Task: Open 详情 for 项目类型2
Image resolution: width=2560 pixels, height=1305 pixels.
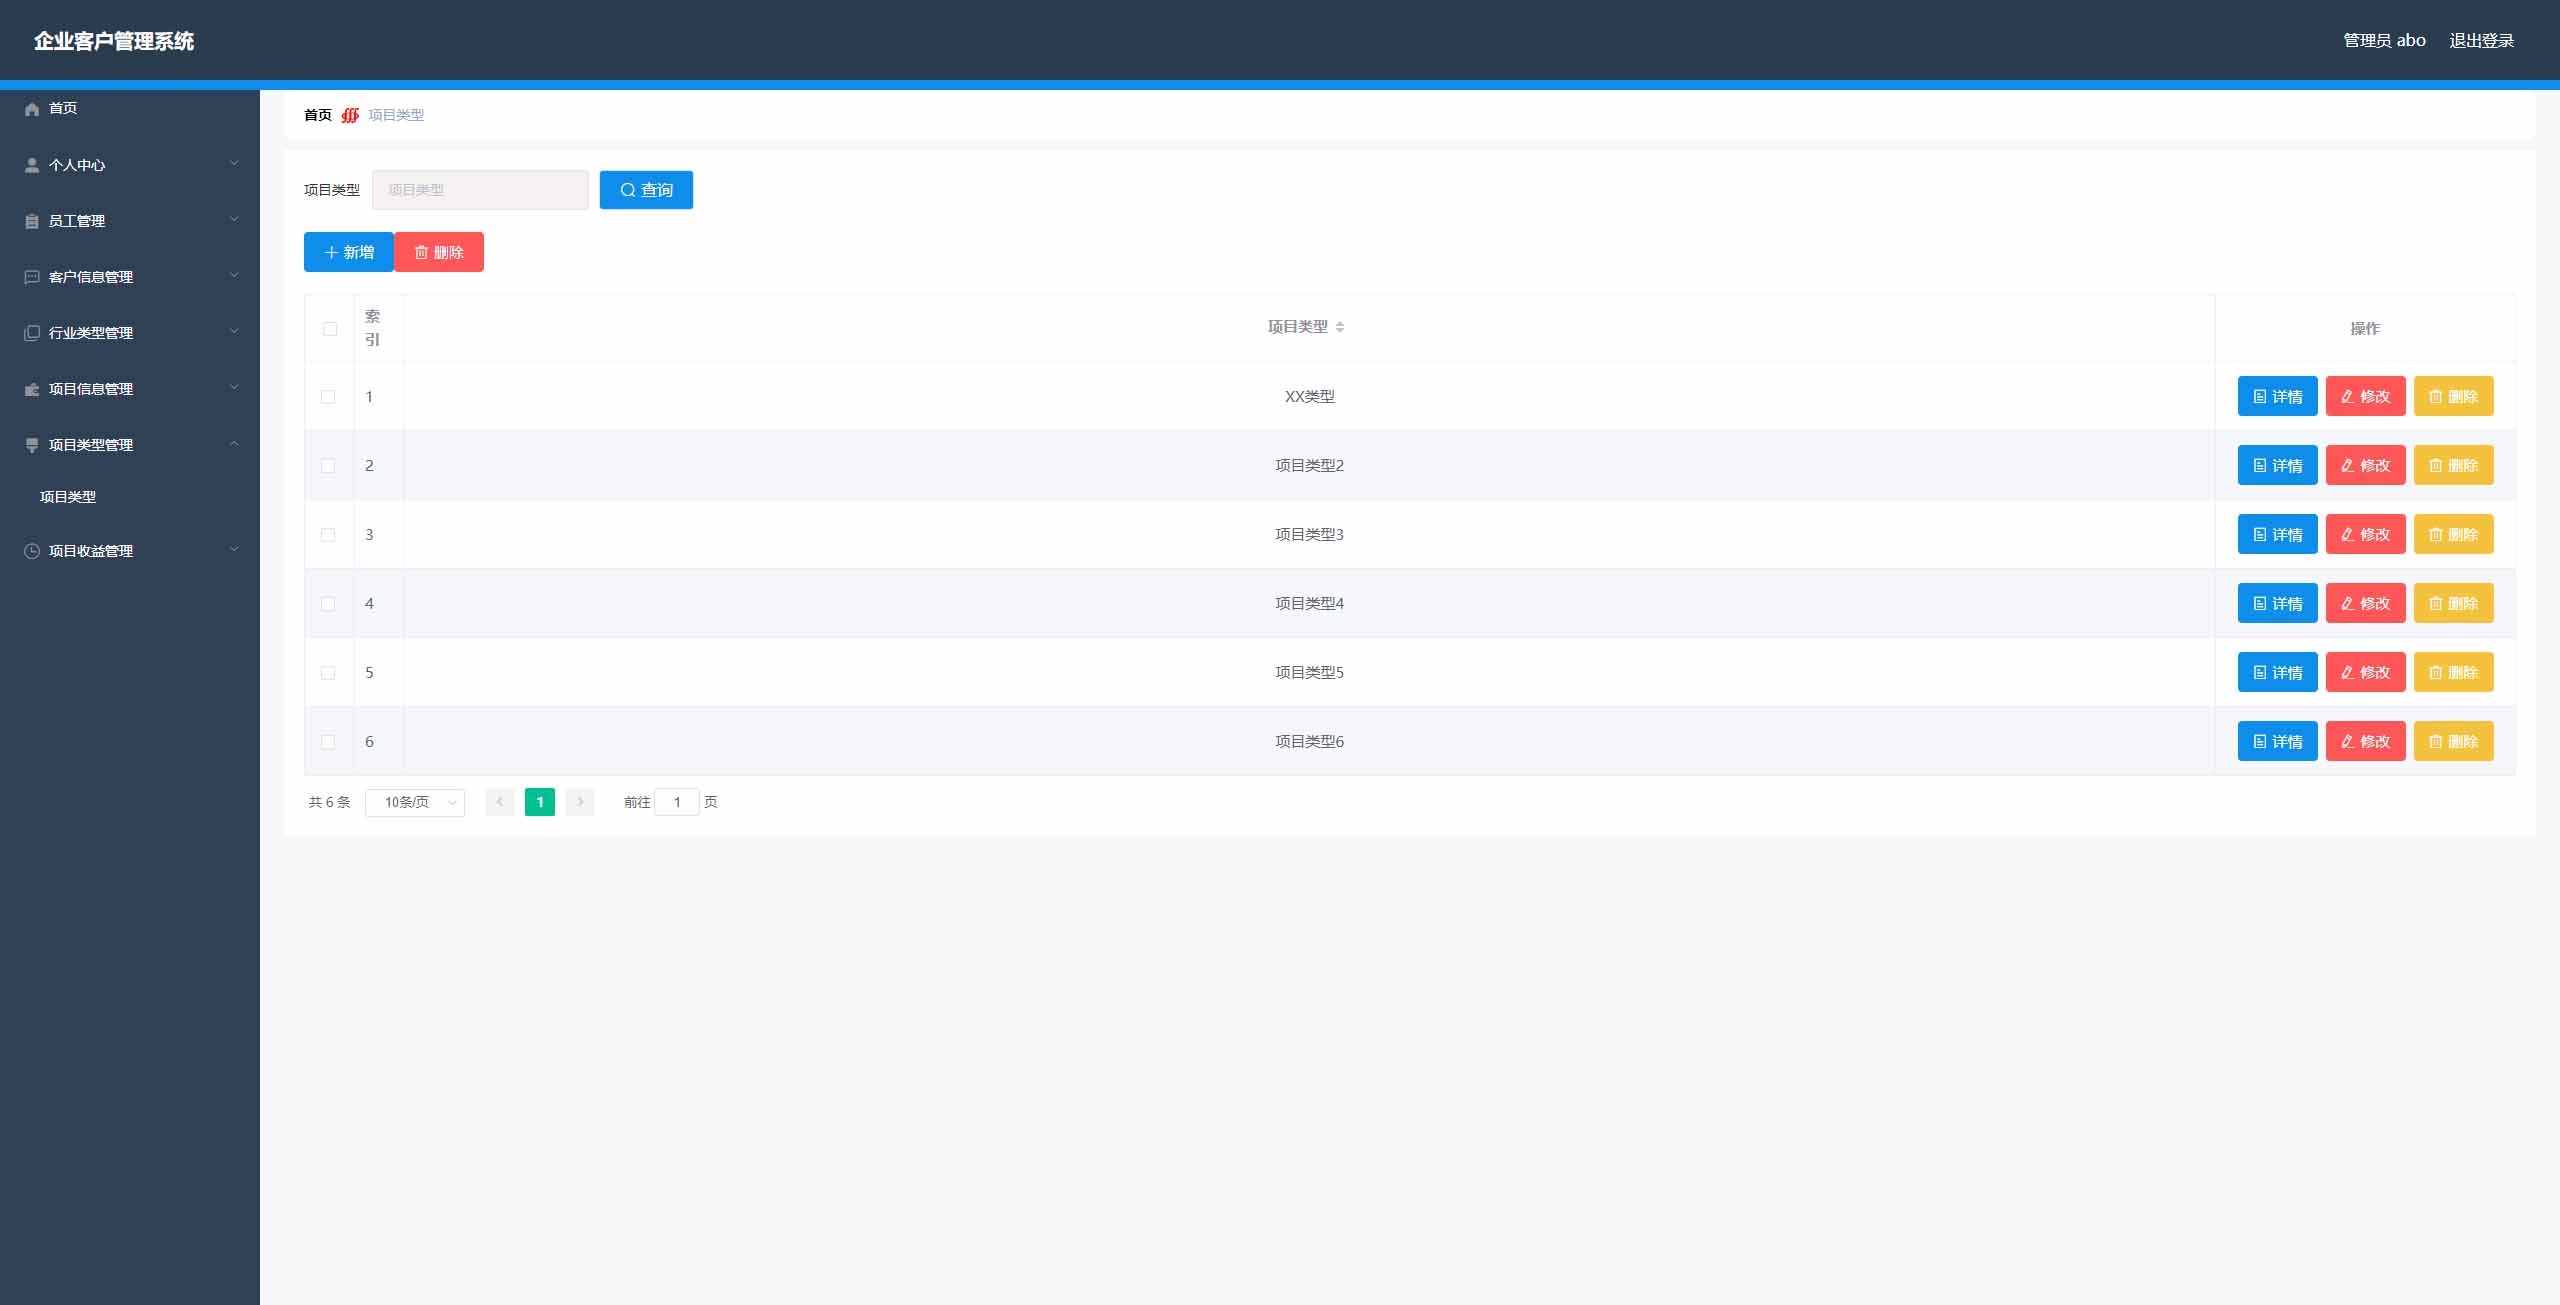Action: click(2277, 465)
